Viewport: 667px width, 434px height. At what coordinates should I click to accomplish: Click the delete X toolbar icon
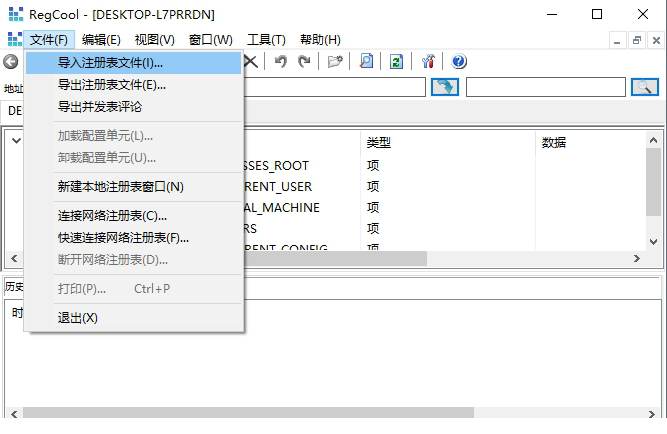coord(251,62)
